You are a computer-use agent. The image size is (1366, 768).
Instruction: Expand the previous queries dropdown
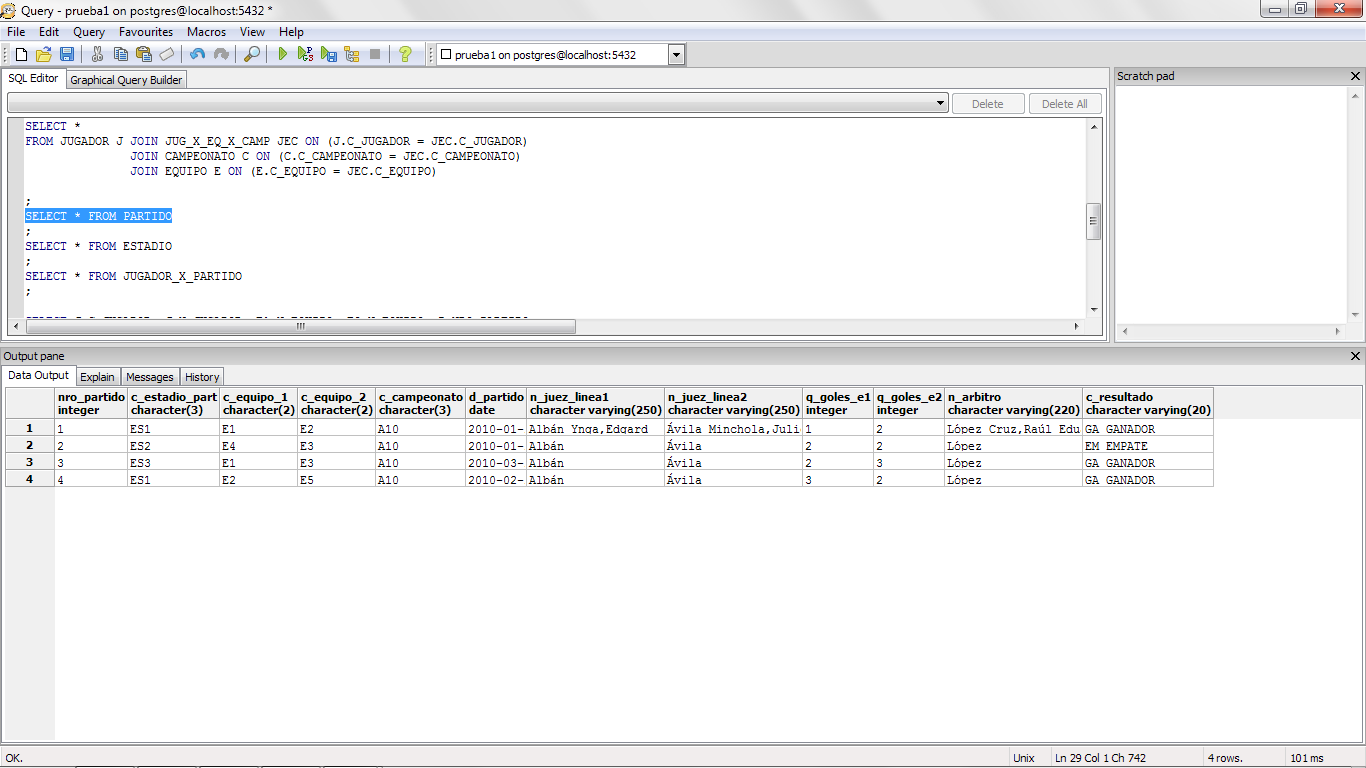click(940, 102)
